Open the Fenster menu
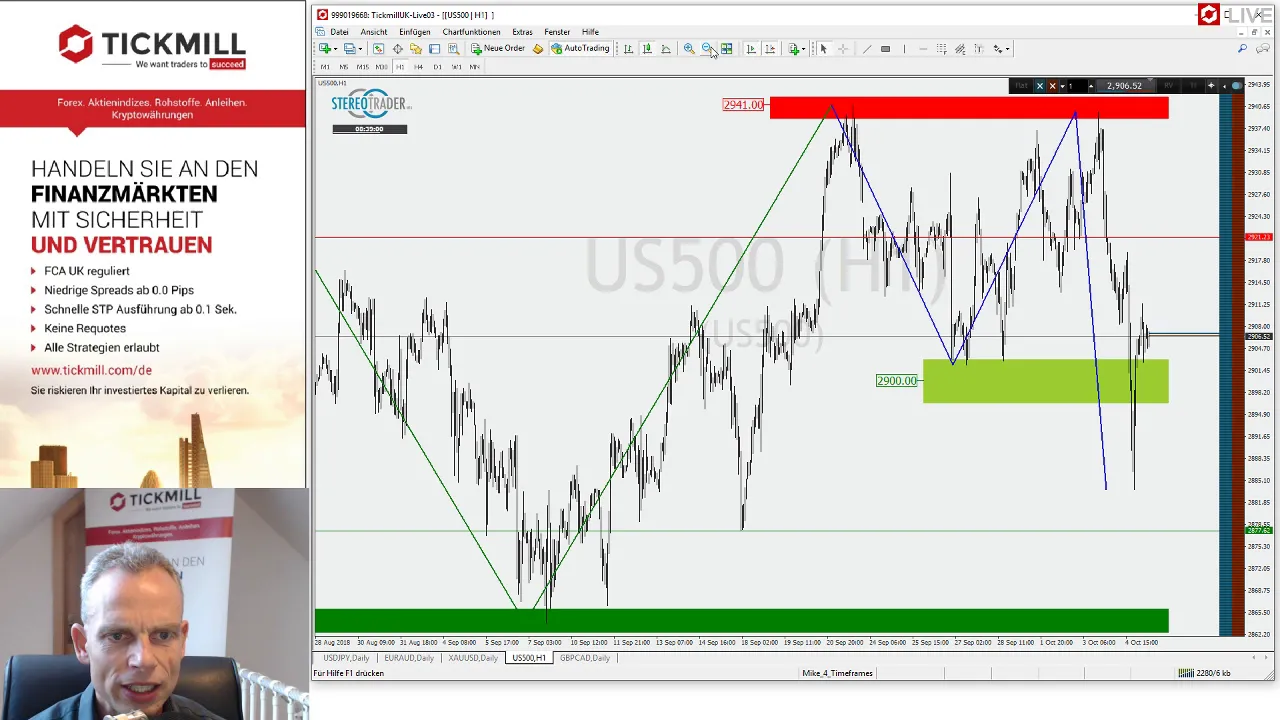This screenshot has height=720, width=1280. 557,32
